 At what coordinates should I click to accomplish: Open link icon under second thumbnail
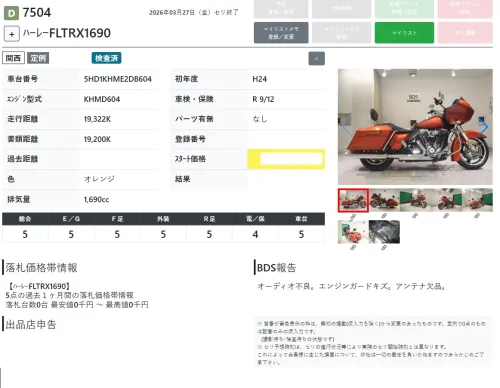click(x=384, y=216)
